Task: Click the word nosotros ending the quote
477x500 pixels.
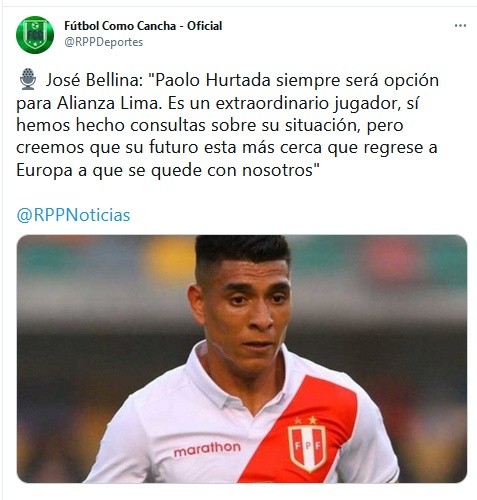Action: 277,171
